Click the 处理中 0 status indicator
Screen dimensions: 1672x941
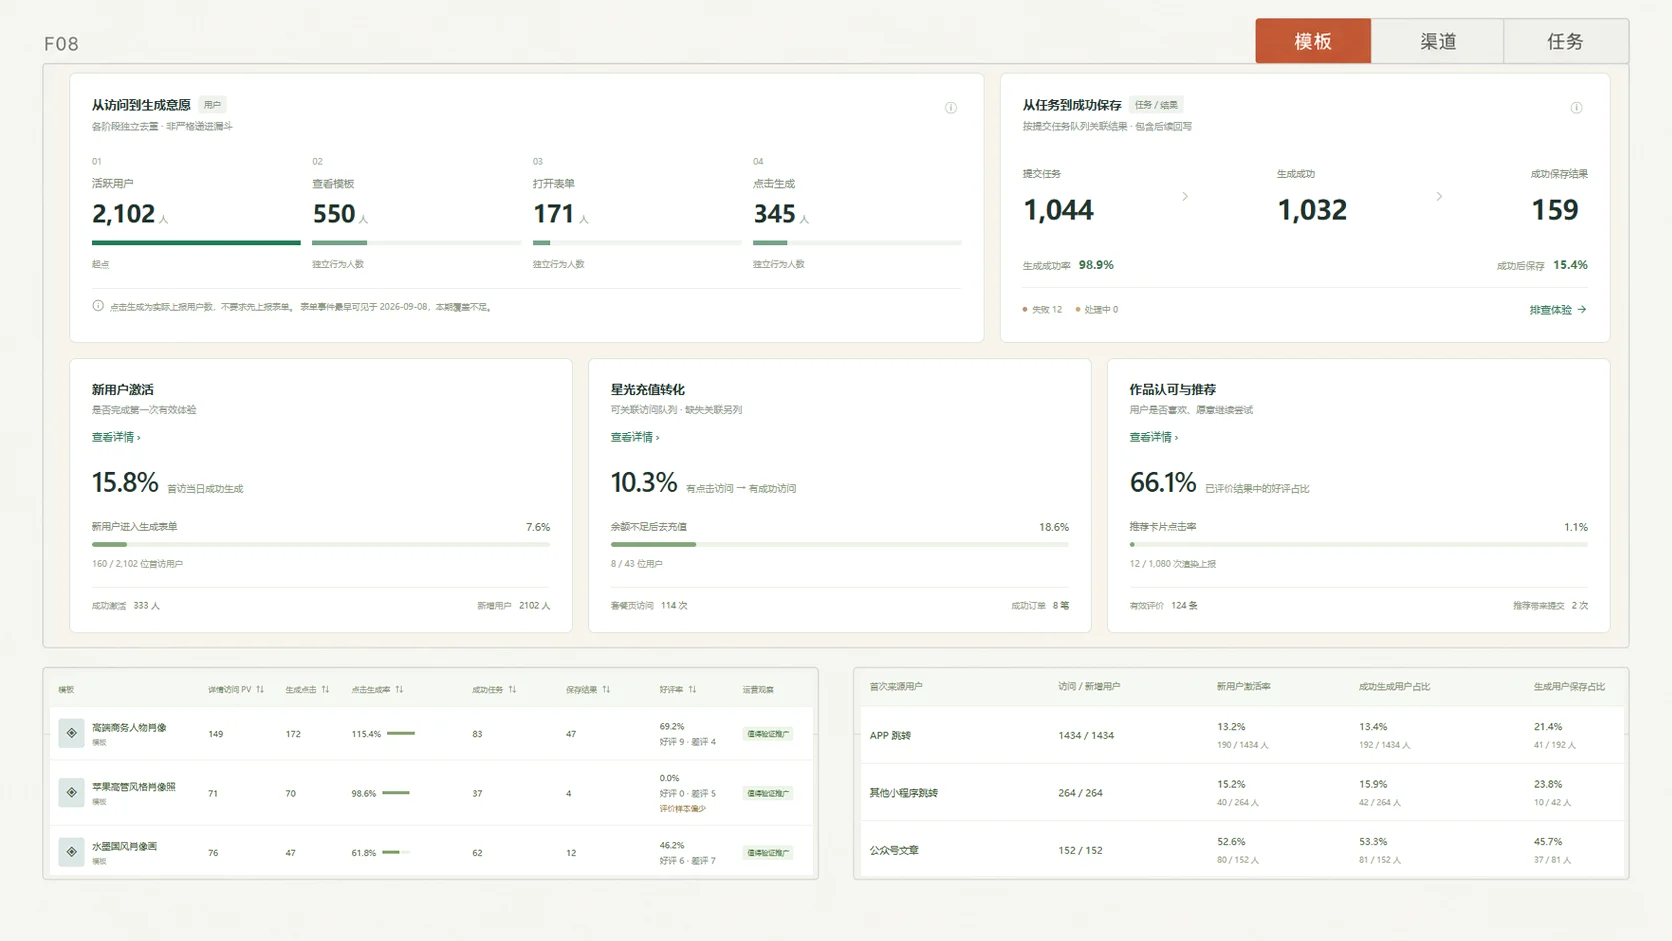1097,310
